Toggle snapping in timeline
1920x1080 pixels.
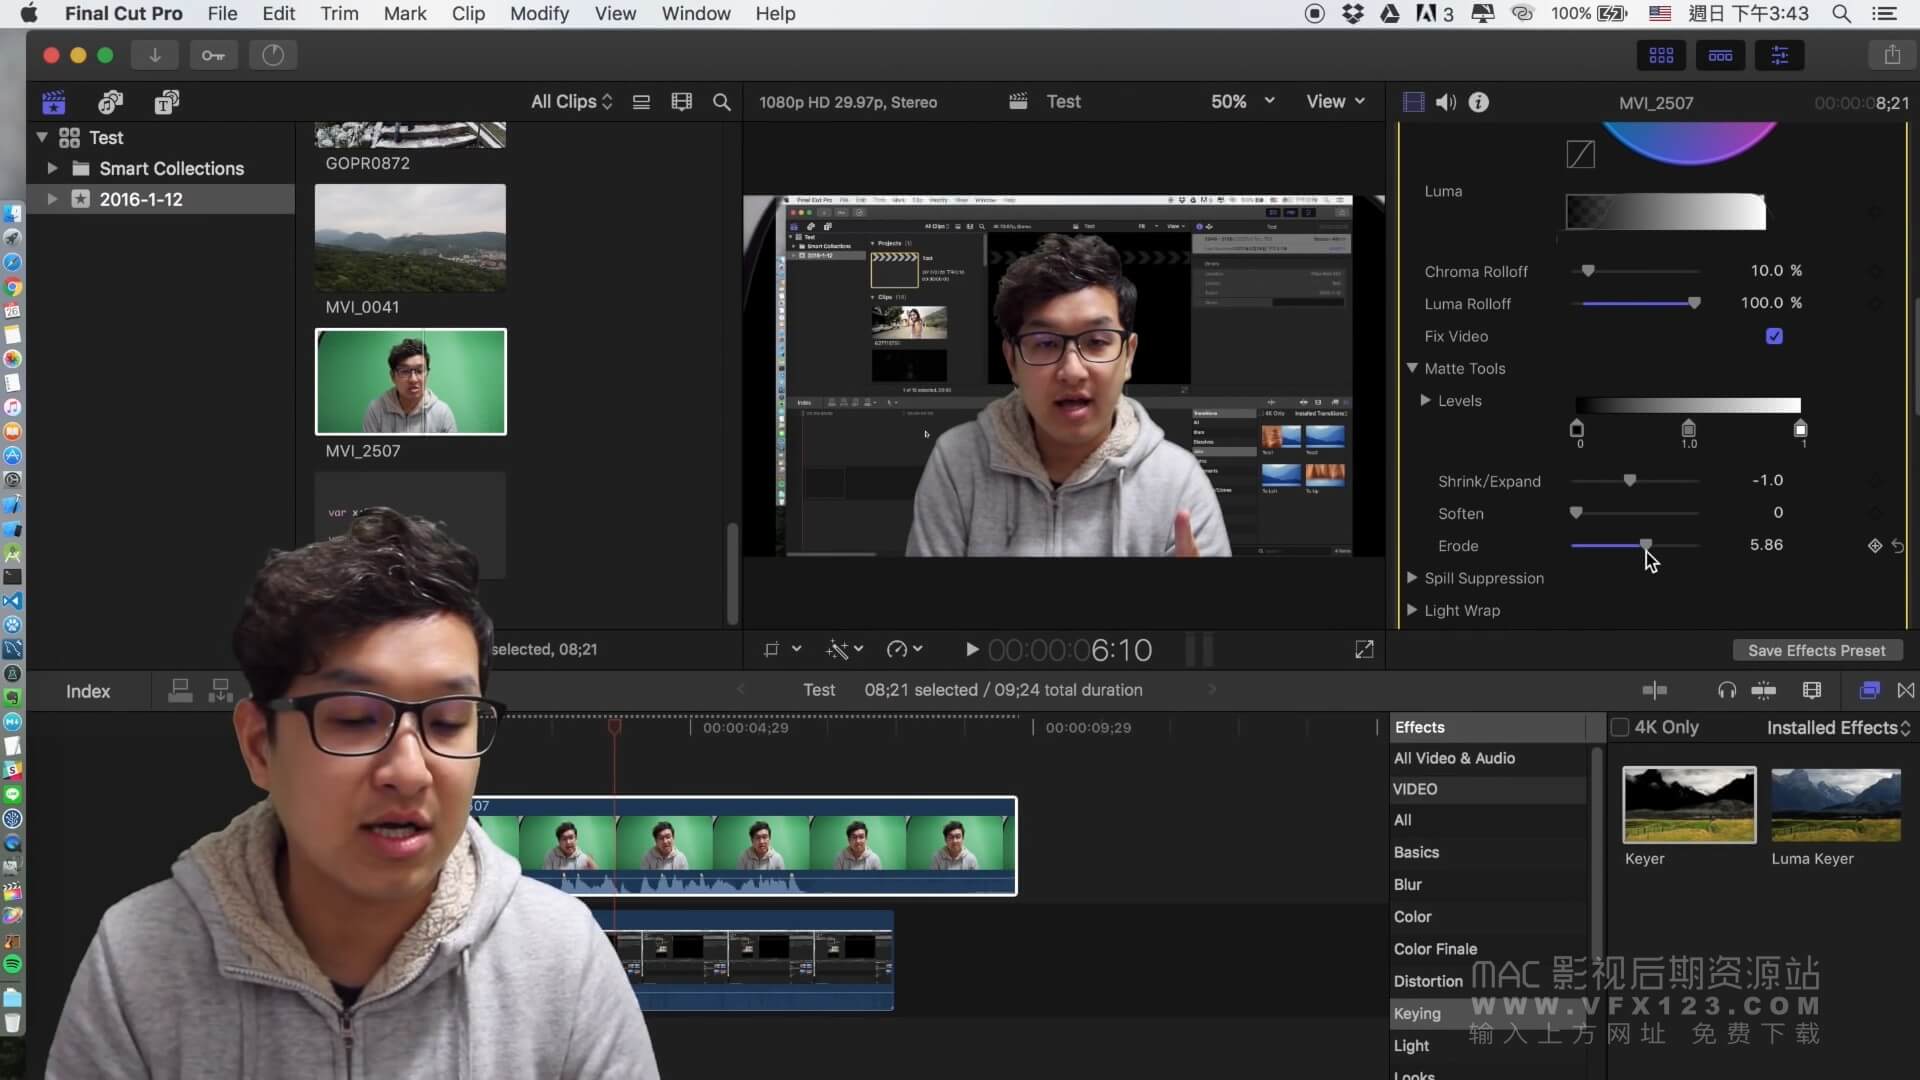[1764, 691]
